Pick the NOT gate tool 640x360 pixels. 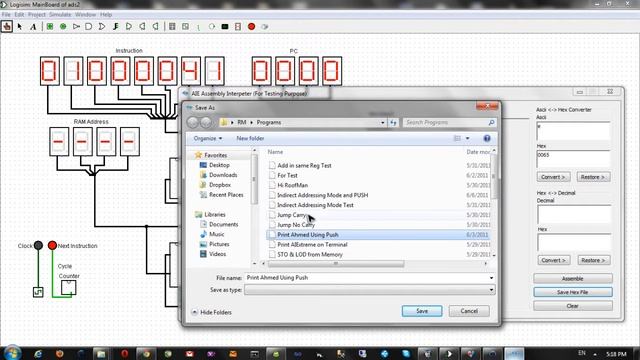tap(76, 27)
